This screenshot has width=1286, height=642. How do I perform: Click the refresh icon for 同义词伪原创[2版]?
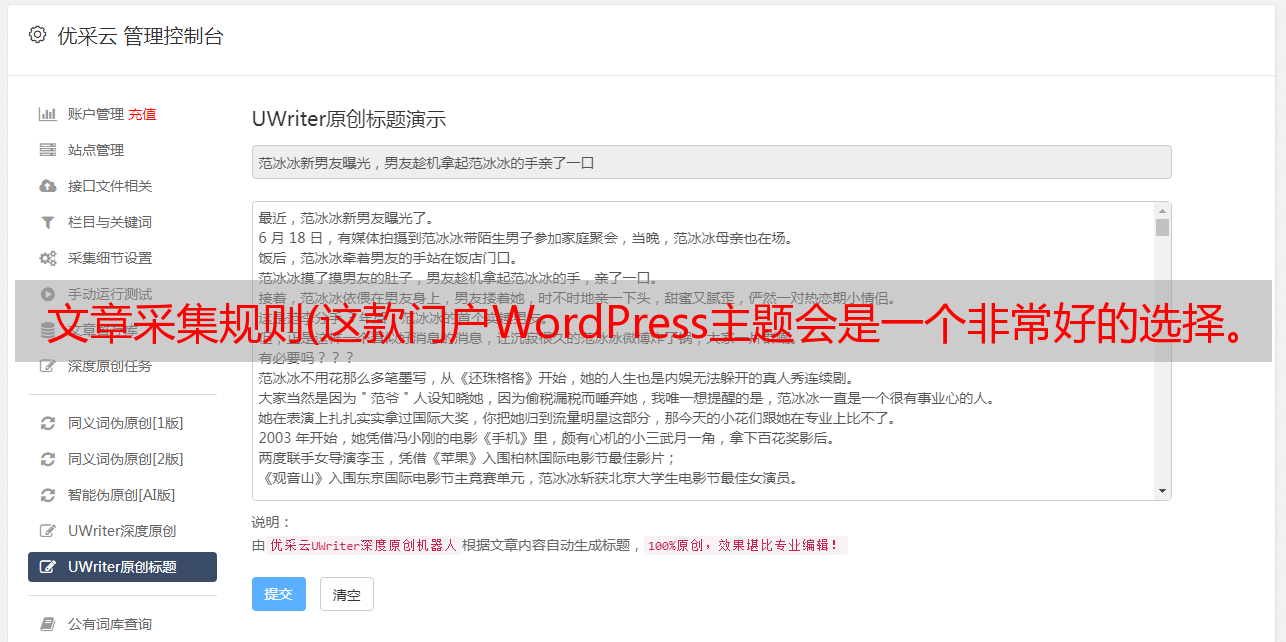47,459
